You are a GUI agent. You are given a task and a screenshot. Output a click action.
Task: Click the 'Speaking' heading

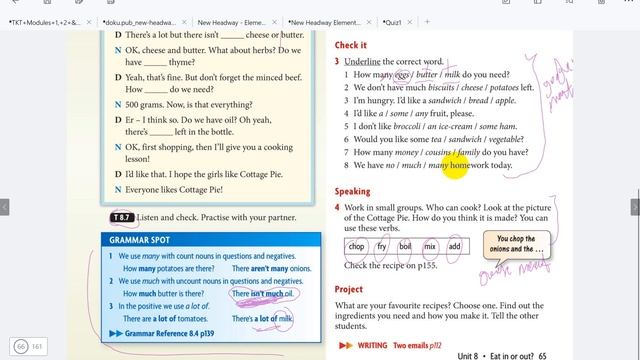[x=353, y=191]
